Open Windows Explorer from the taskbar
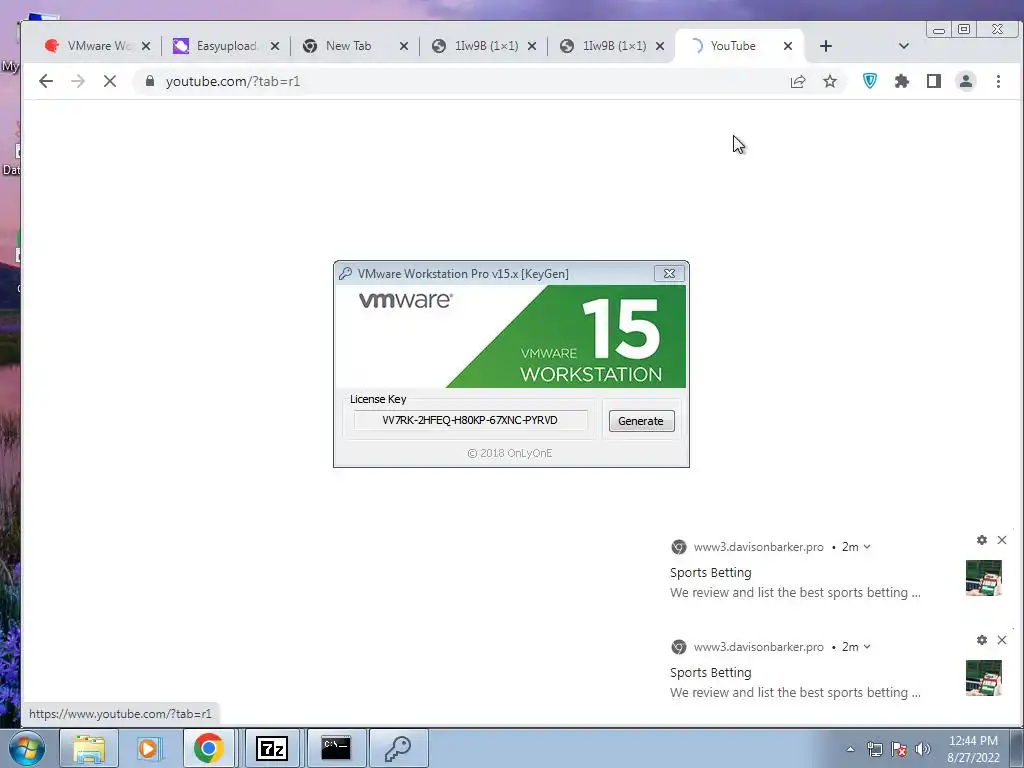1024x768 pixels. (x=89, y=748)
